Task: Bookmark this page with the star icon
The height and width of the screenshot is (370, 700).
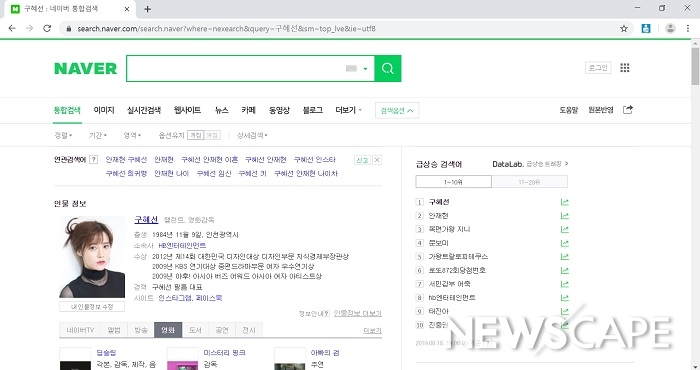Action: coord(624,29)
